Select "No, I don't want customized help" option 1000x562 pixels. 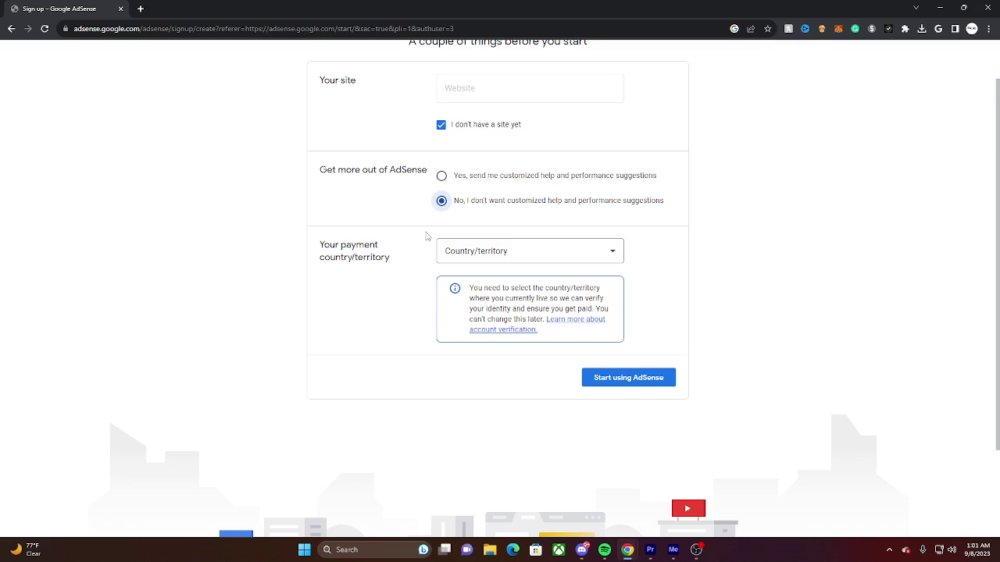[x=441, y=200]
